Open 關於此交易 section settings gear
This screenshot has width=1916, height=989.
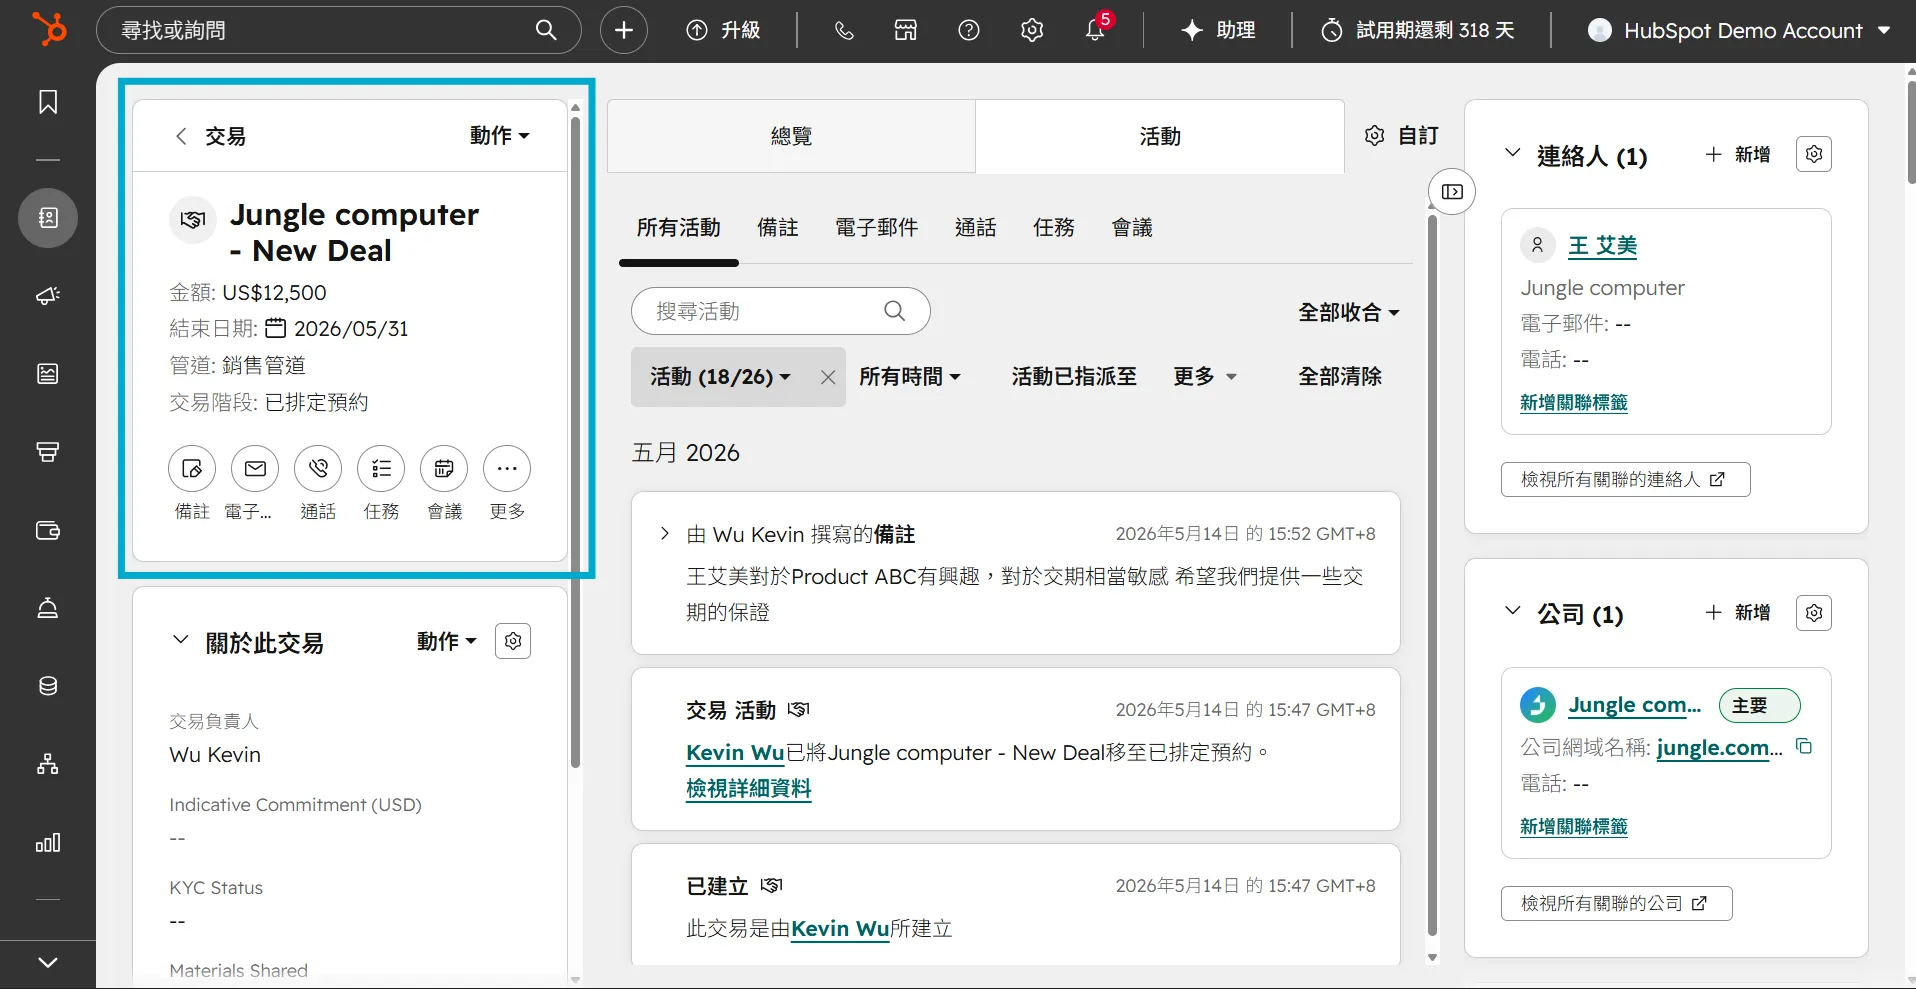click(513, 641)
